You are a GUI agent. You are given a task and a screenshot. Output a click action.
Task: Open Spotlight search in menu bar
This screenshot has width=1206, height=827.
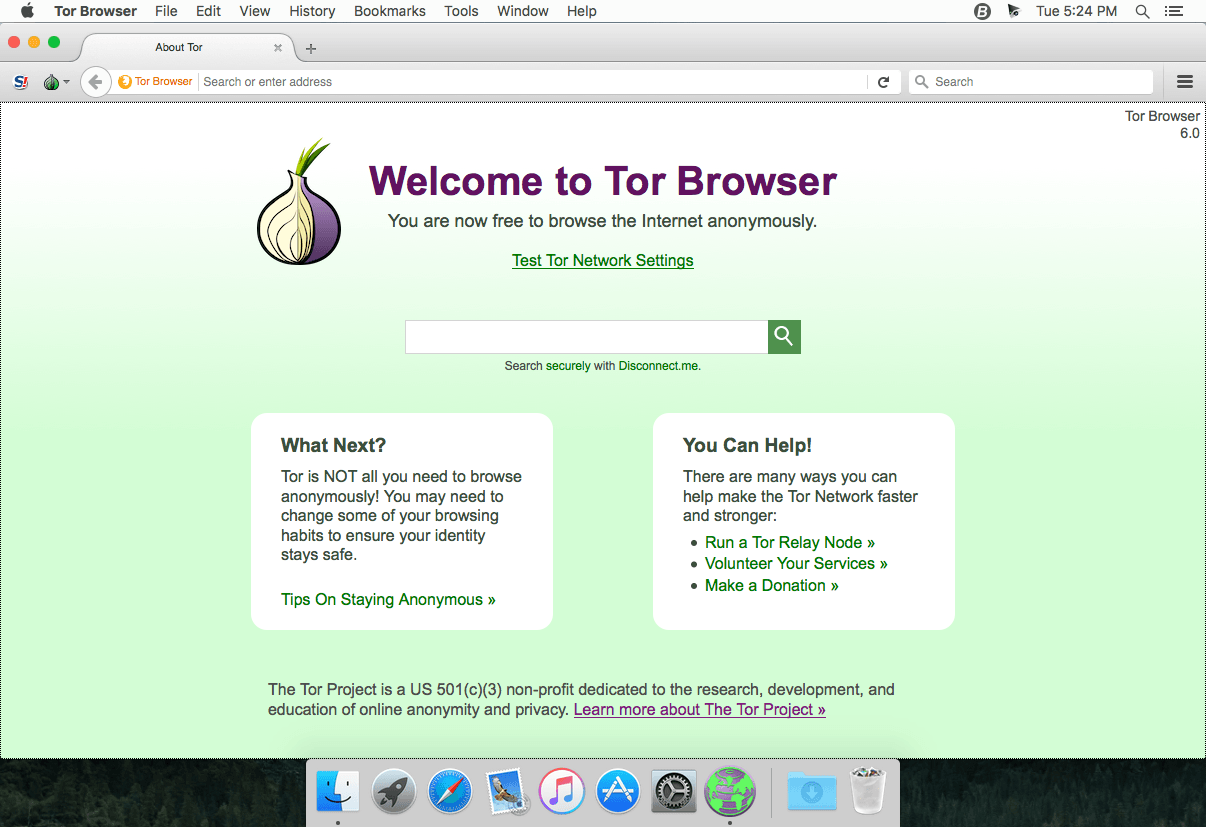(x=1142, y=11)
